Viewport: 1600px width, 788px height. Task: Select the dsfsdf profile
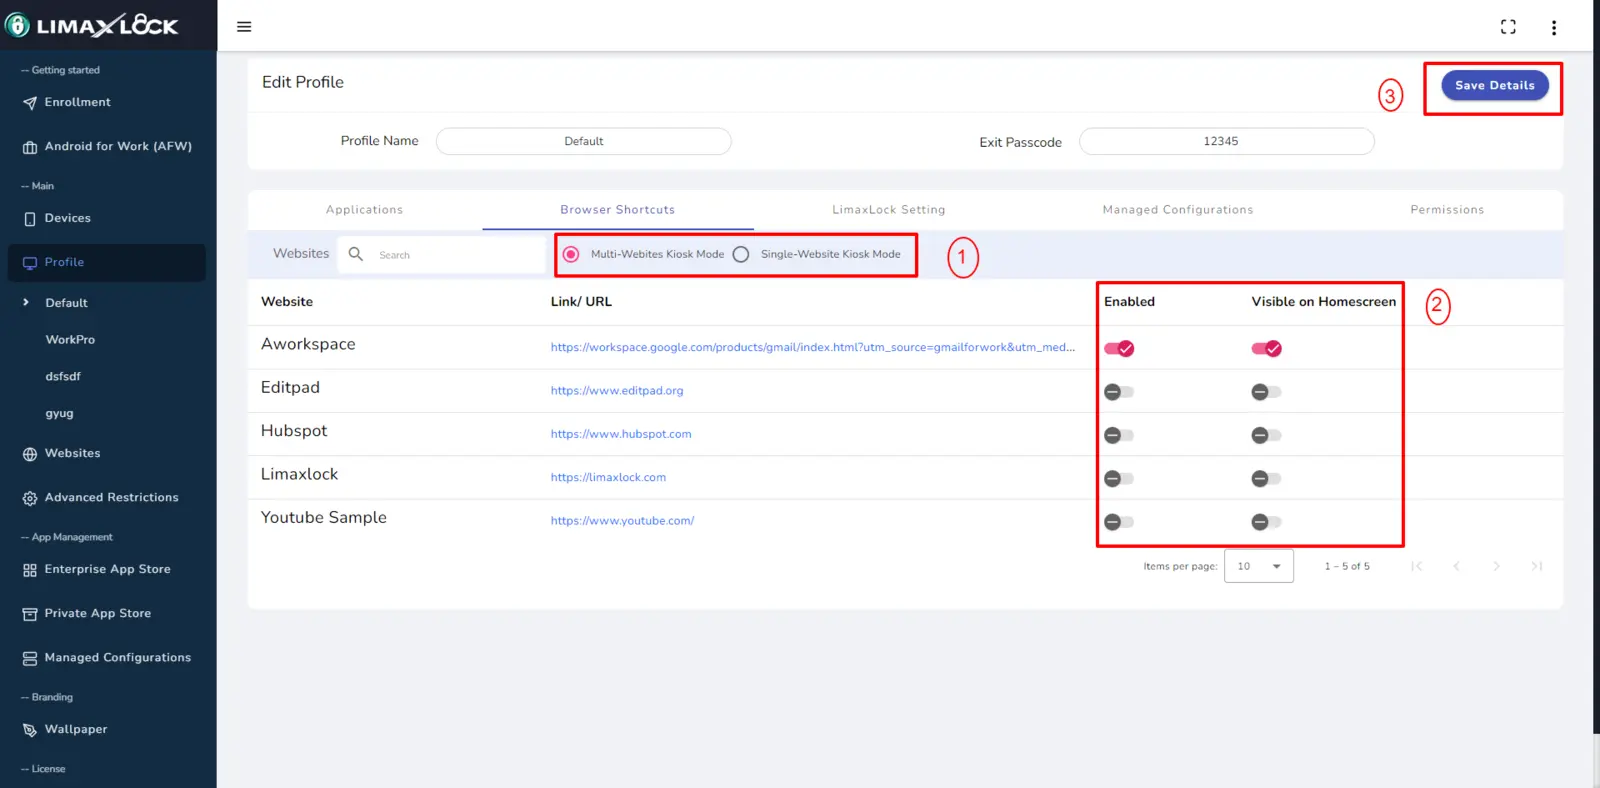(x=63, y=377)
